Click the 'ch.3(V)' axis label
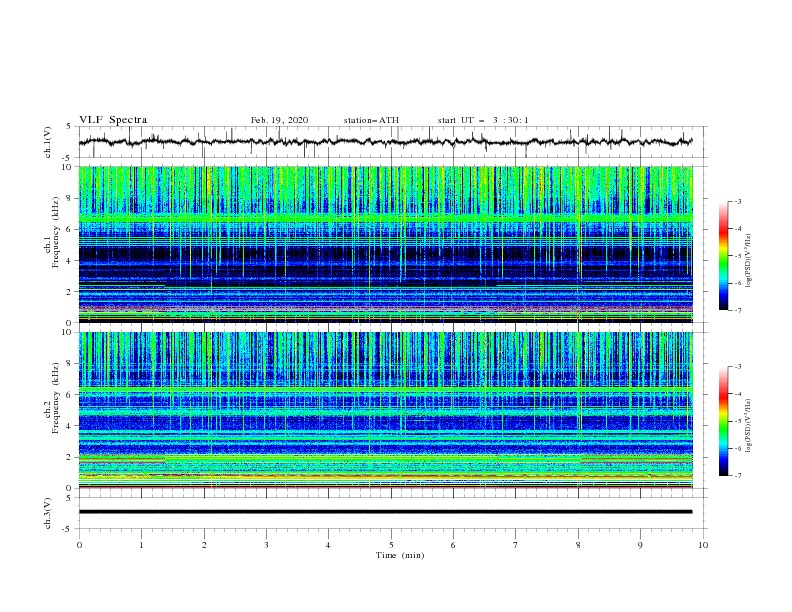 47,513
